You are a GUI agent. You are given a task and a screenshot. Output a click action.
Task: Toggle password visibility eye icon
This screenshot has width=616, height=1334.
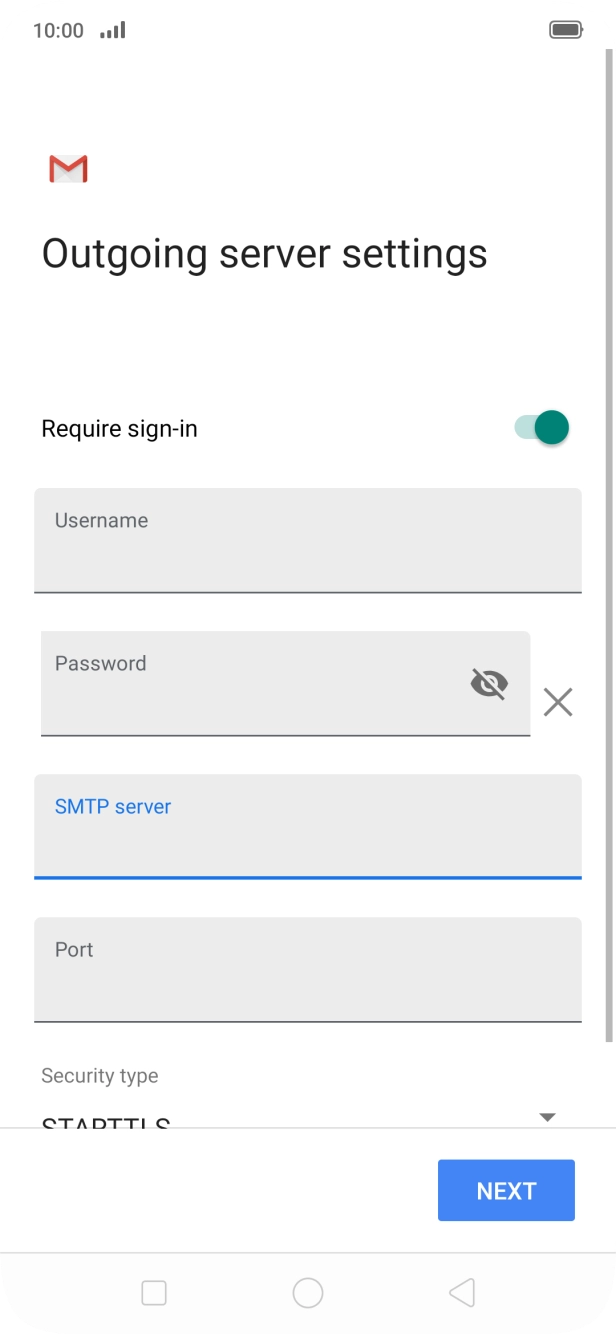(x=489, y=684)
